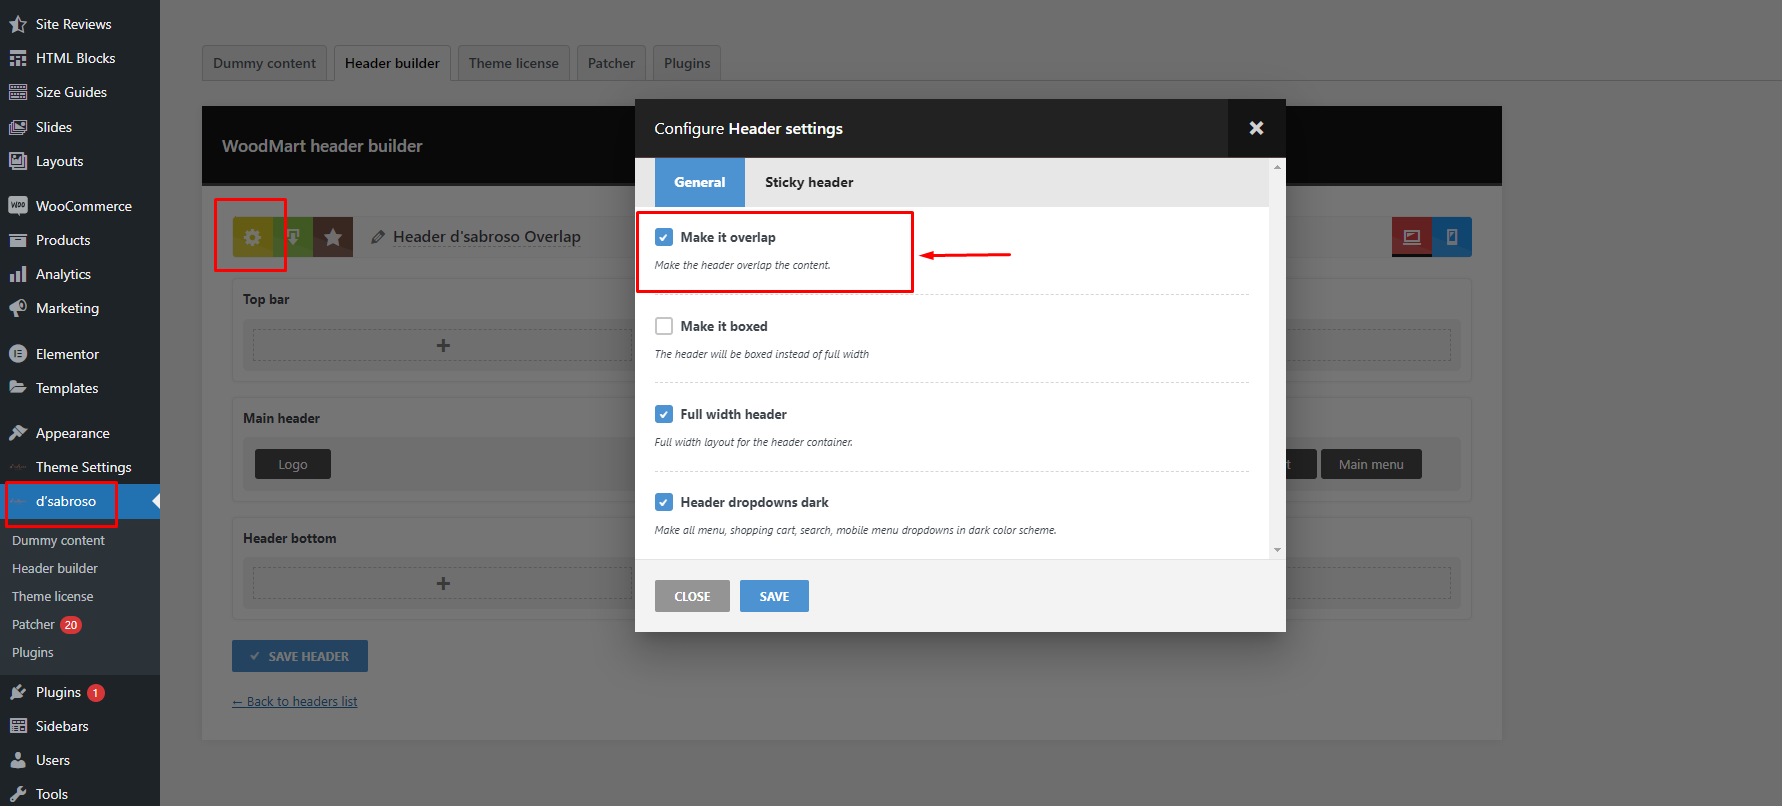The image size is (1782, 806).
Task: Click Site Reviews star icon
Action: pyautogui.click(x=18, y=24)
